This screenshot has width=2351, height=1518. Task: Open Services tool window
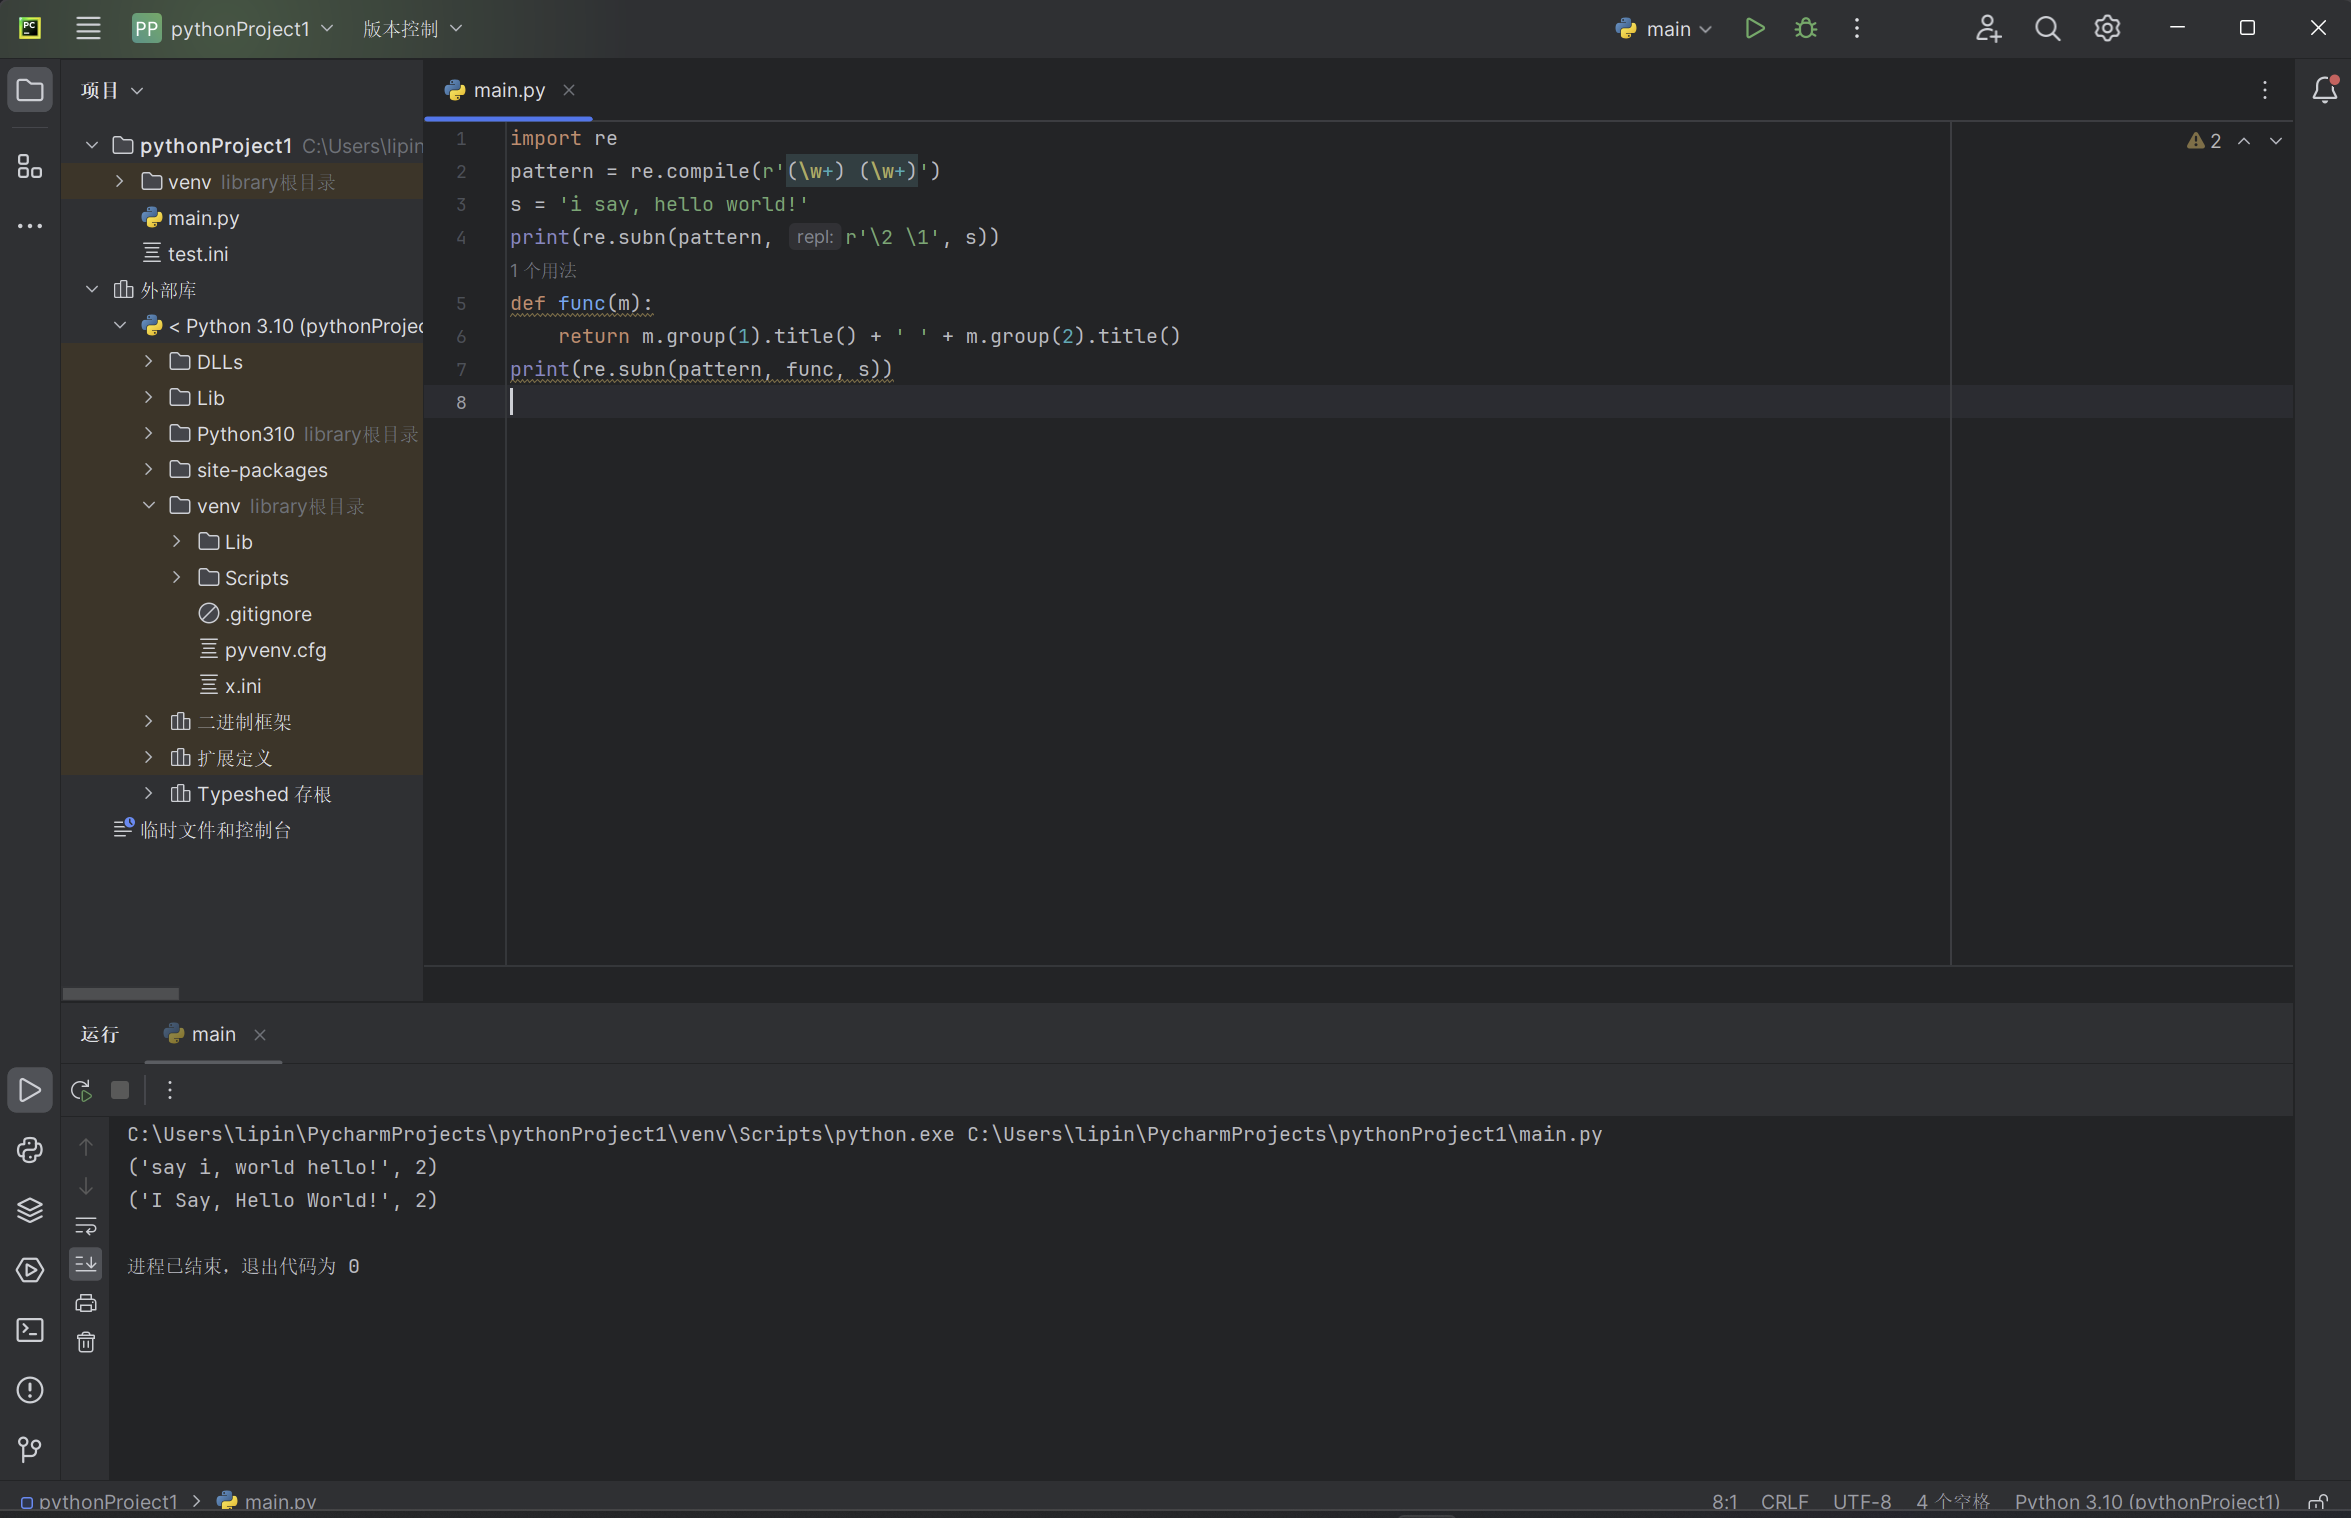[30, 1270]
